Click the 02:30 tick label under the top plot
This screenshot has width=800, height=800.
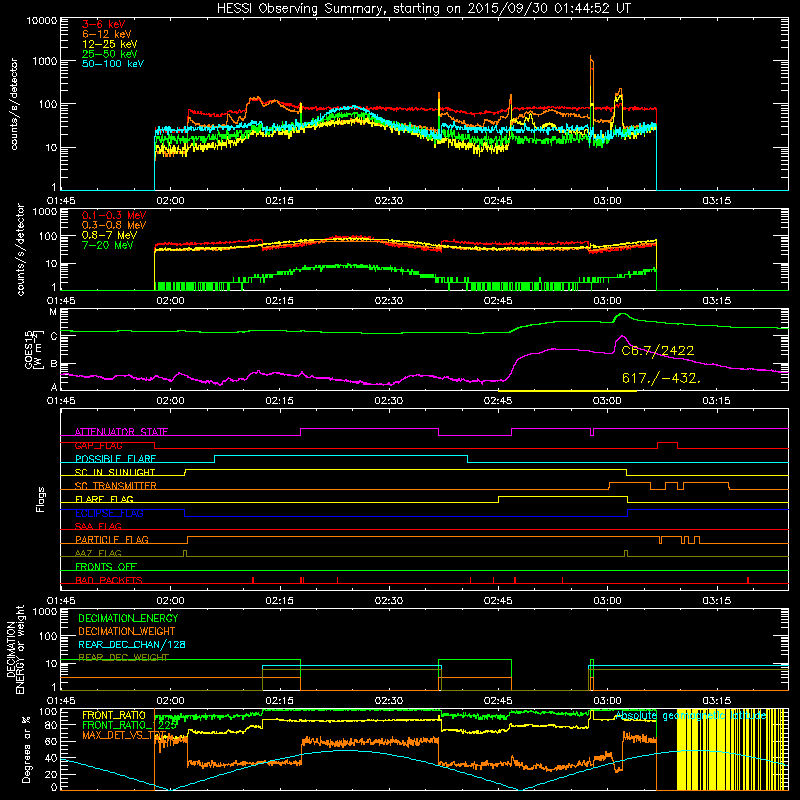[x=389, y=201]
